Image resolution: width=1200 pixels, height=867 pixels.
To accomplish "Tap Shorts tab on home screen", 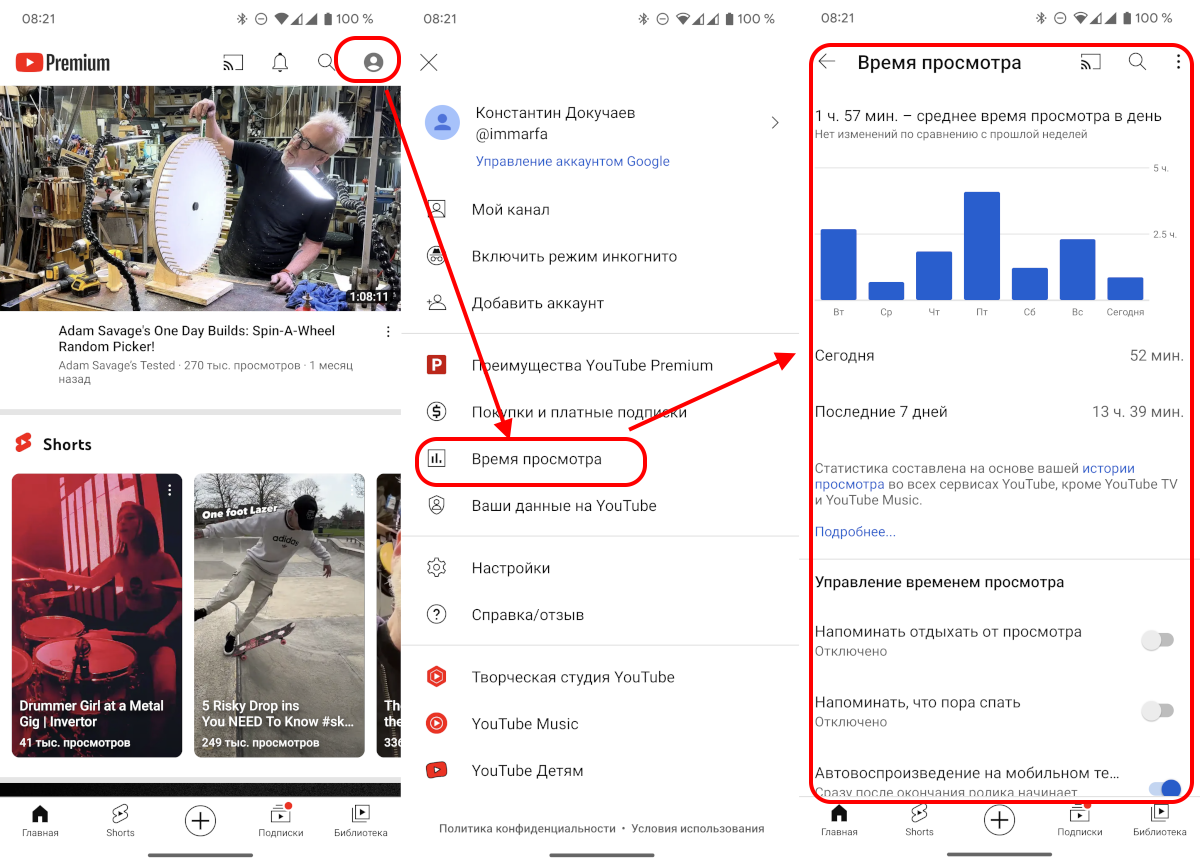I will pos(120,821).
